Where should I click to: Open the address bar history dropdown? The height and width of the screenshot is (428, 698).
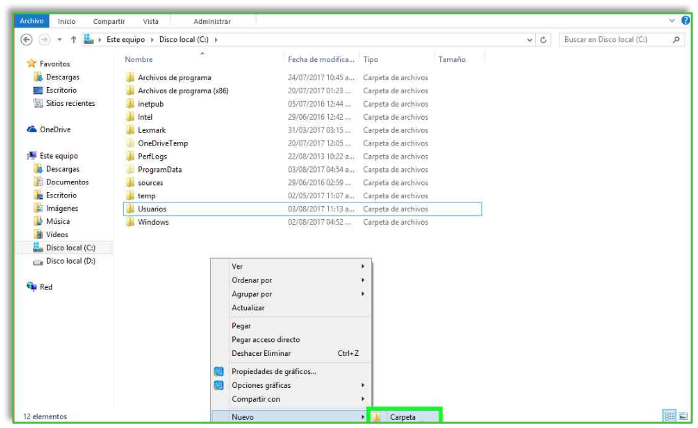tap(530, 40)
